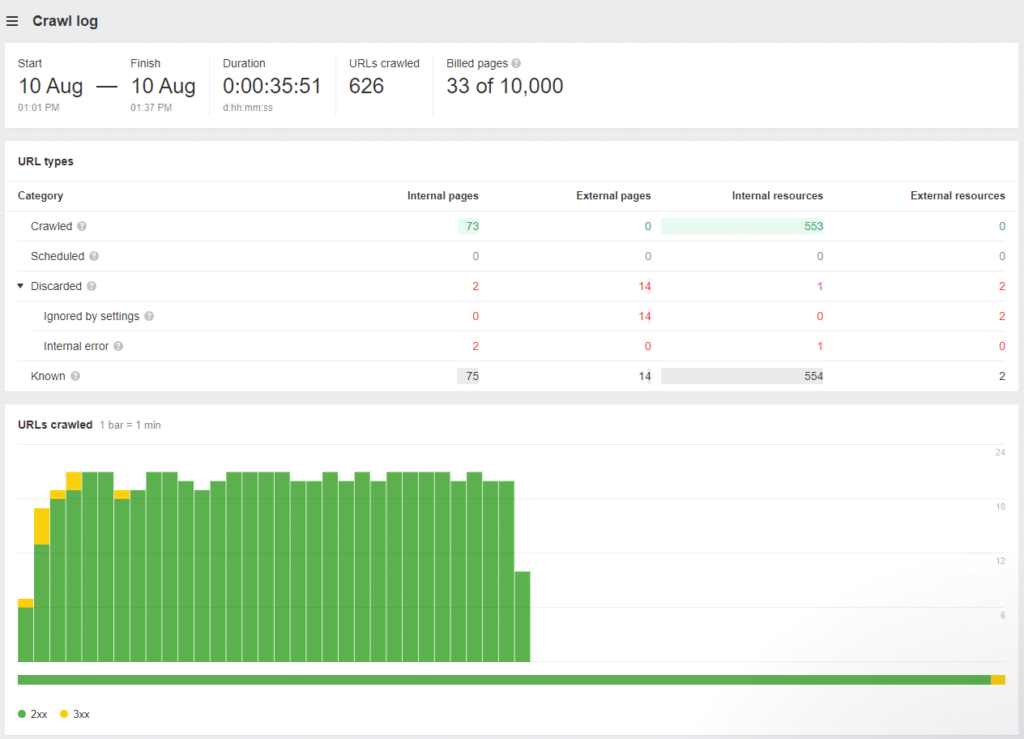
Task: Click help icon next to Billed pages
Action: pyautogui.click(x=516, y=63)
